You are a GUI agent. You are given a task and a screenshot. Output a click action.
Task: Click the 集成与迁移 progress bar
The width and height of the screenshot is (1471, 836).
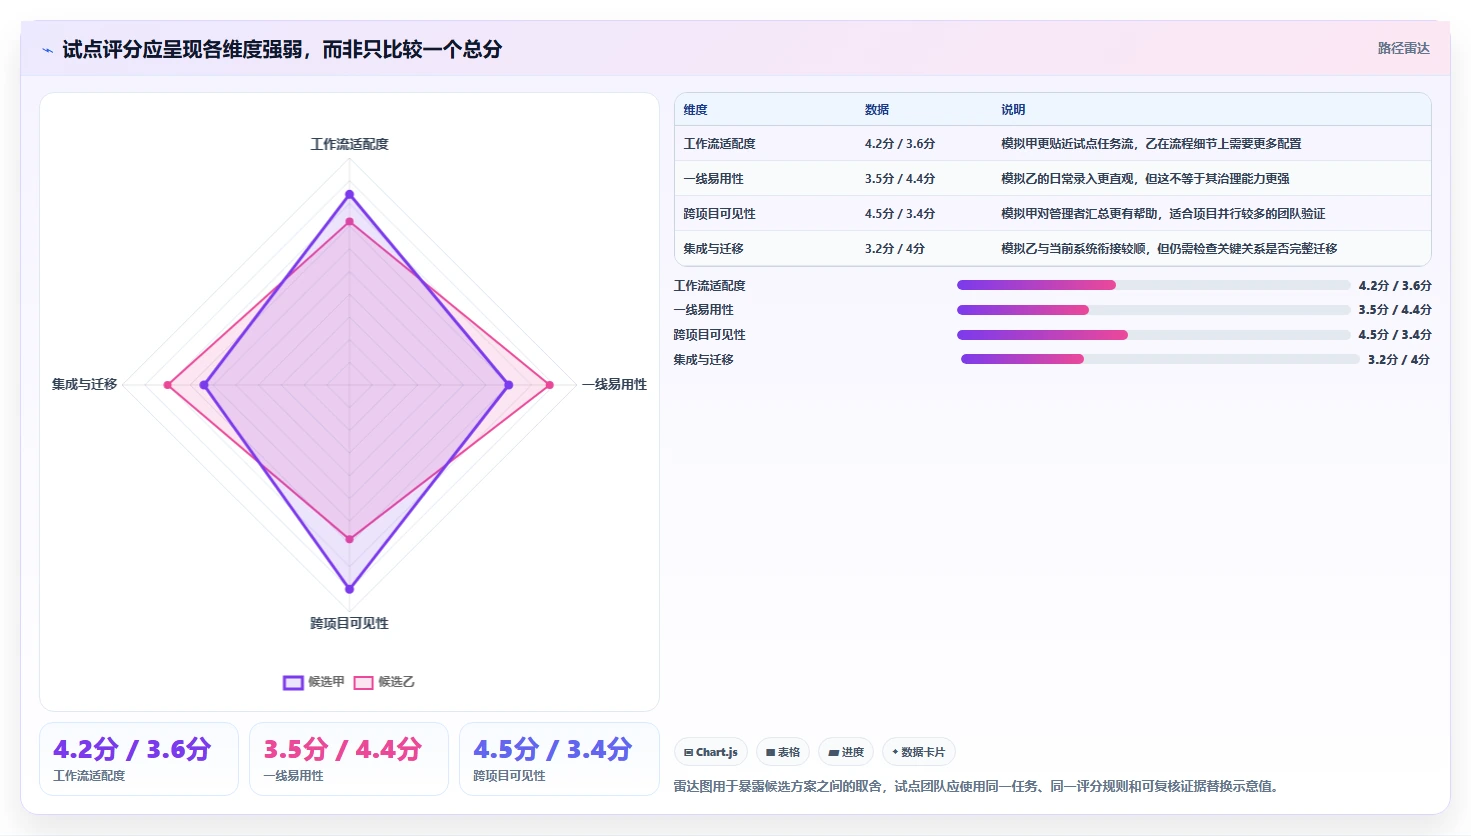[1160, 359]
